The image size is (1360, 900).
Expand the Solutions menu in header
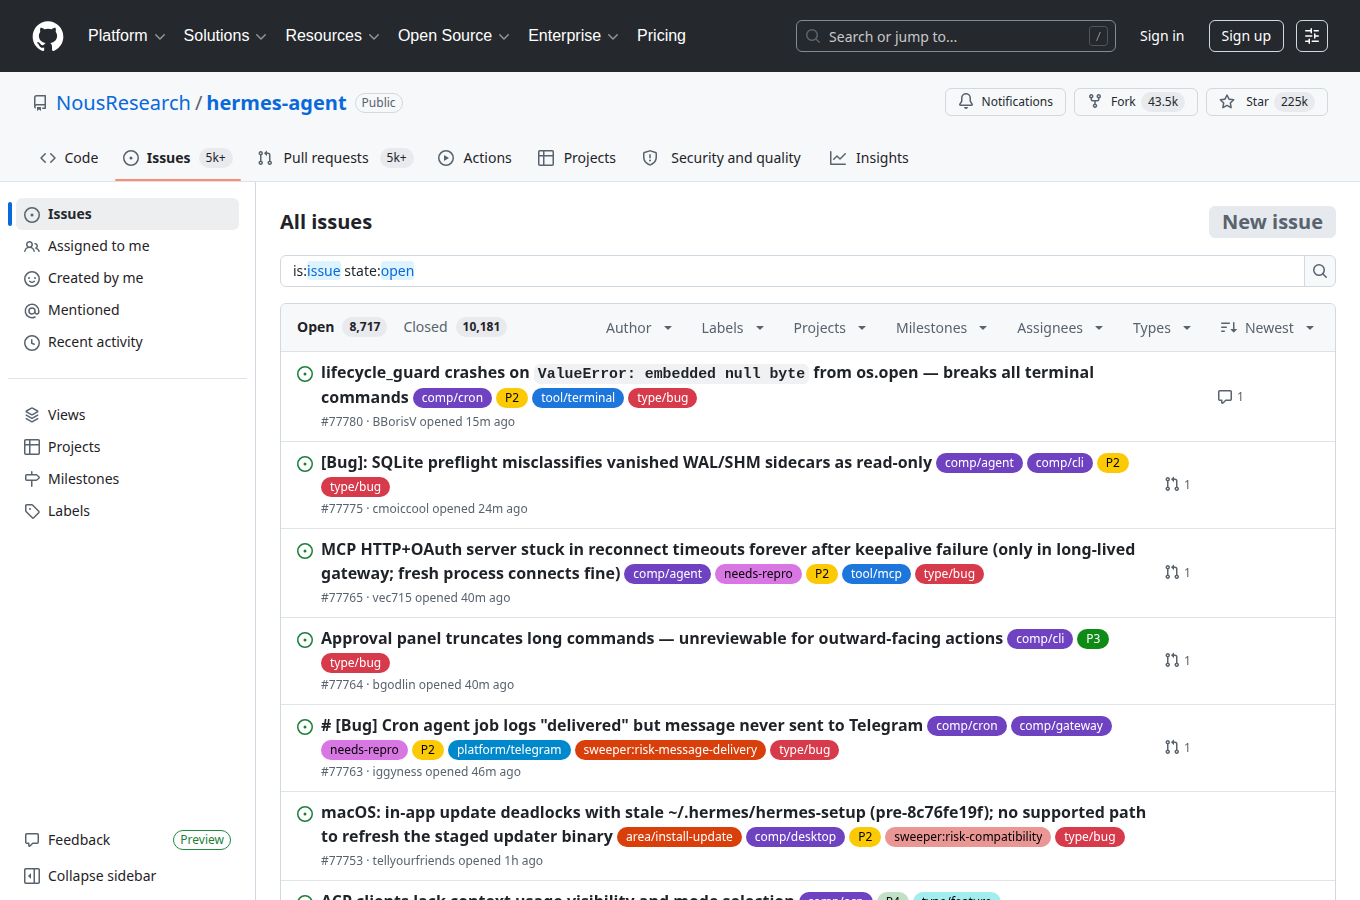pos(225,36)
